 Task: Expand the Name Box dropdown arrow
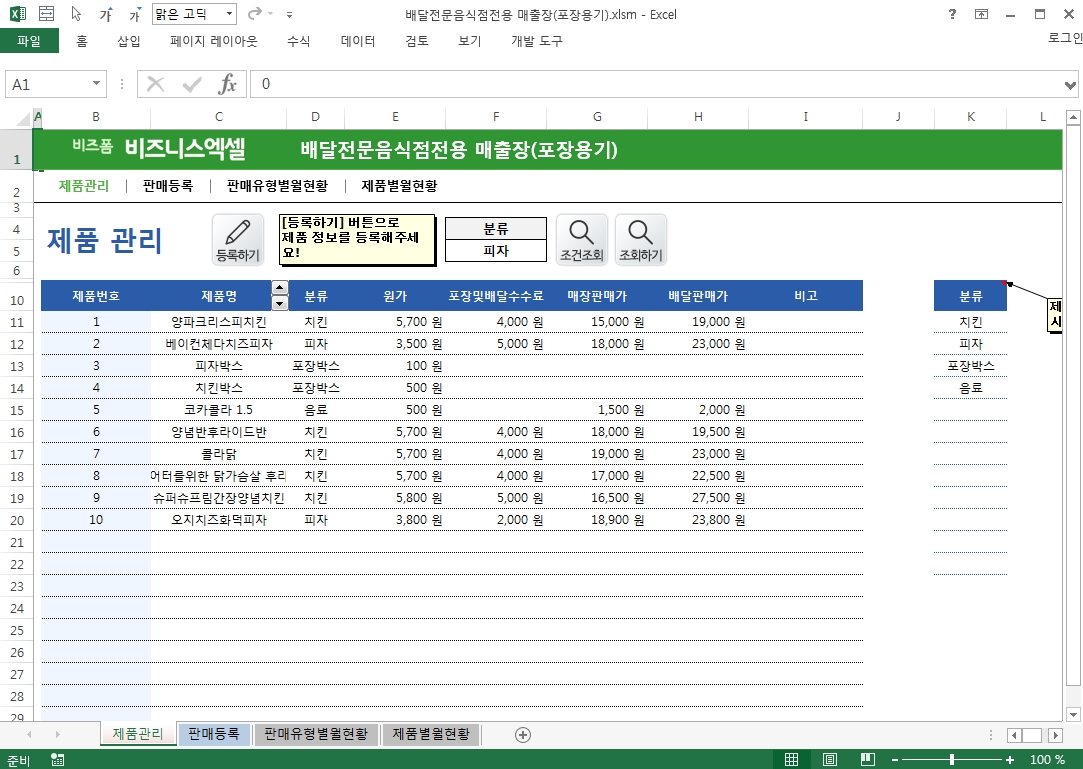pyautogui.click(x=97, y=85)
